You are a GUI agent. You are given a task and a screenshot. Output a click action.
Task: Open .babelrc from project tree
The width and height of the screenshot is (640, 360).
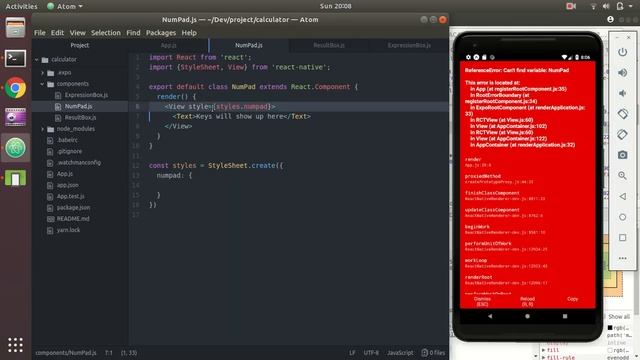point(67,140)
